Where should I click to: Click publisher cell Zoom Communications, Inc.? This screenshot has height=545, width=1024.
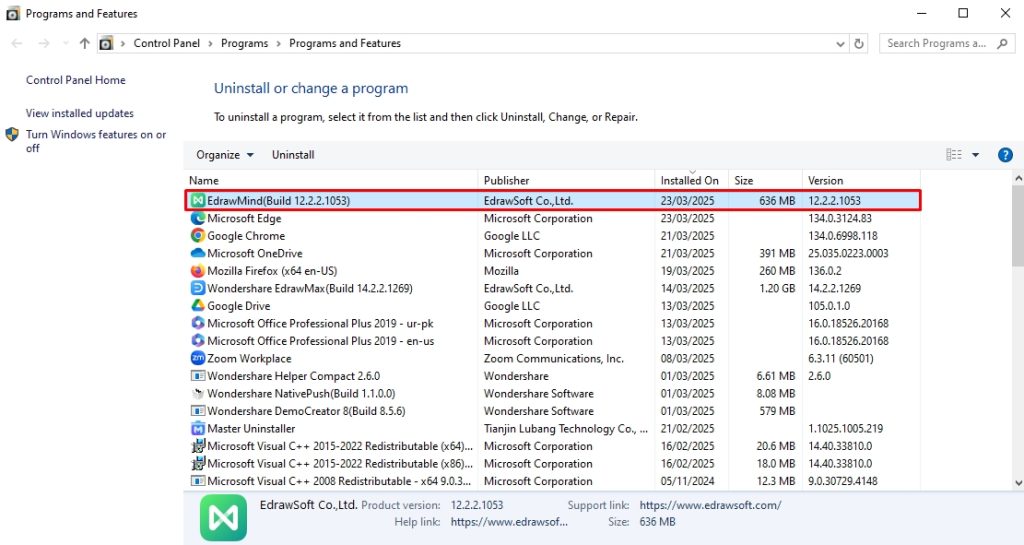554,358
